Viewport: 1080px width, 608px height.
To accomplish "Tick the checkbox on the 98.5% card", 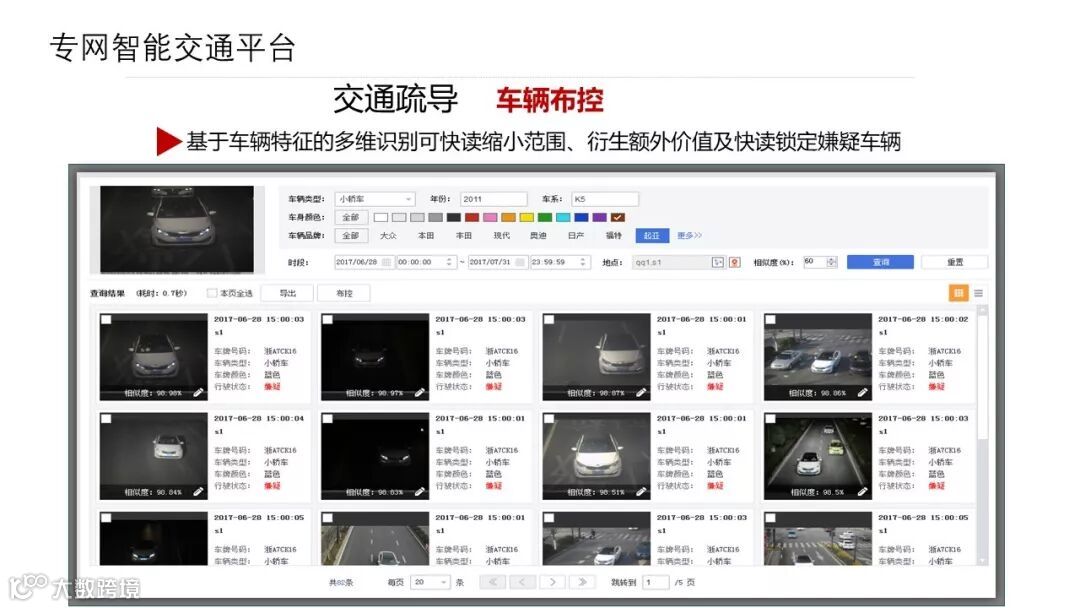I will tap(771, 419).
